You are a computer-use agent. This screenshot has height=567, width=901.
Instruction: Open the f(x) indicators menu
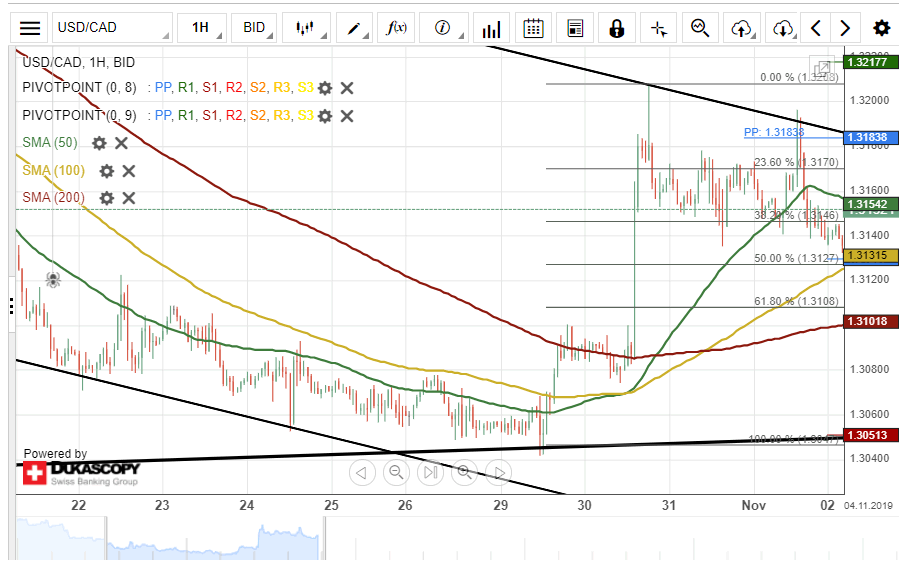point(397,28)
